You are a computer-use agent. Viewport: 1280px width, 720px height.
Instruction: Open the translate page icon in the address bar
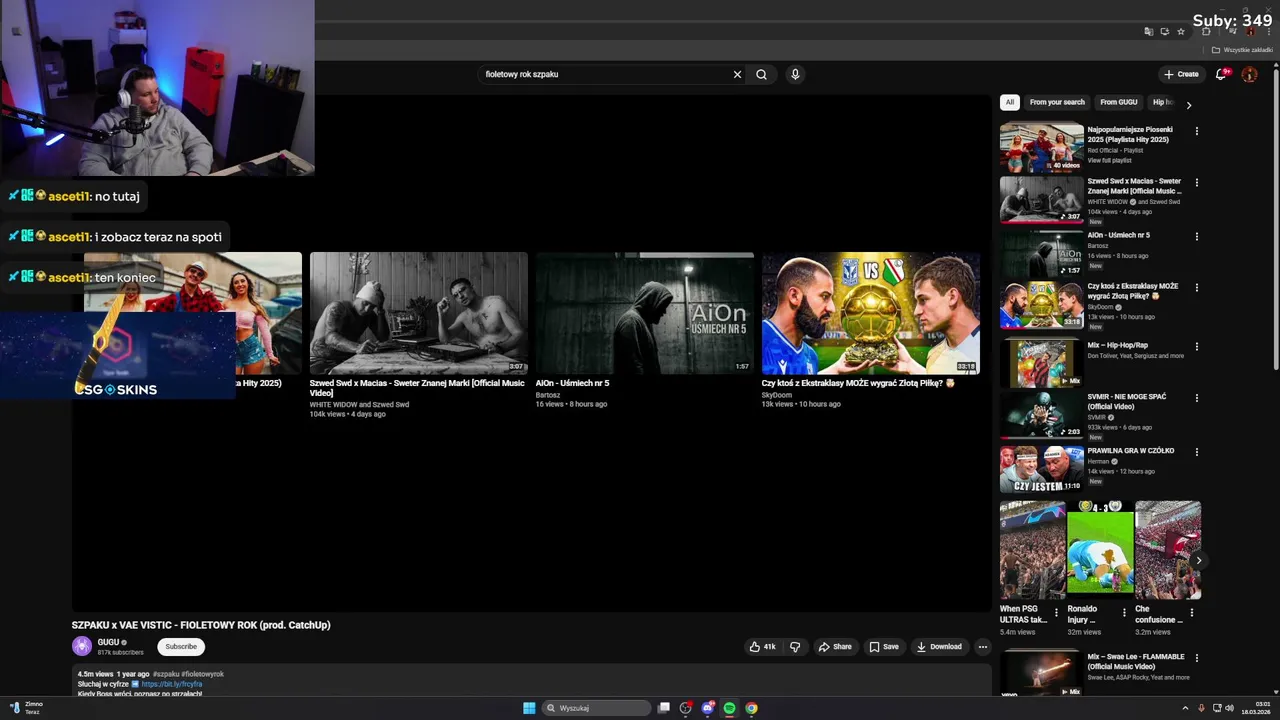(x=1149, y=31)
